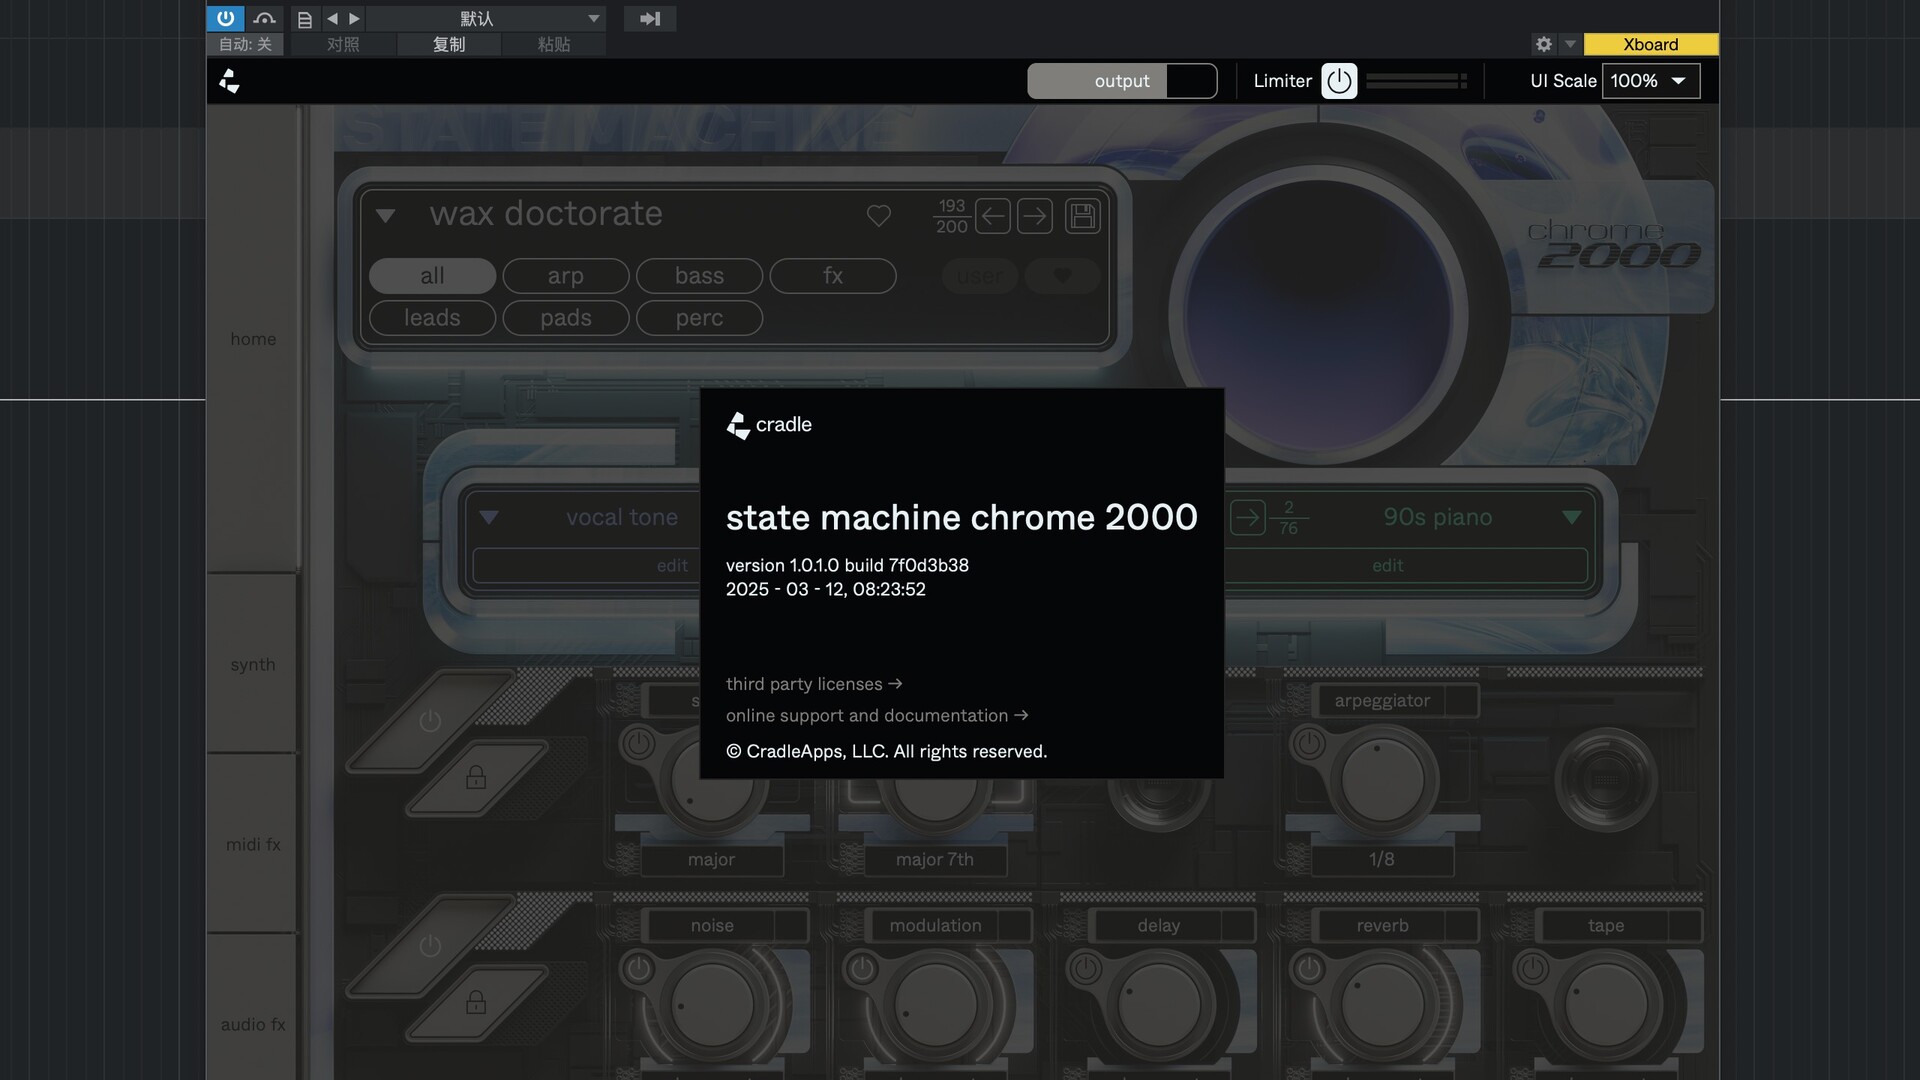1920x1080 pixels.
Task: Open the preset file document icon
Action: (x=305, y=19)
